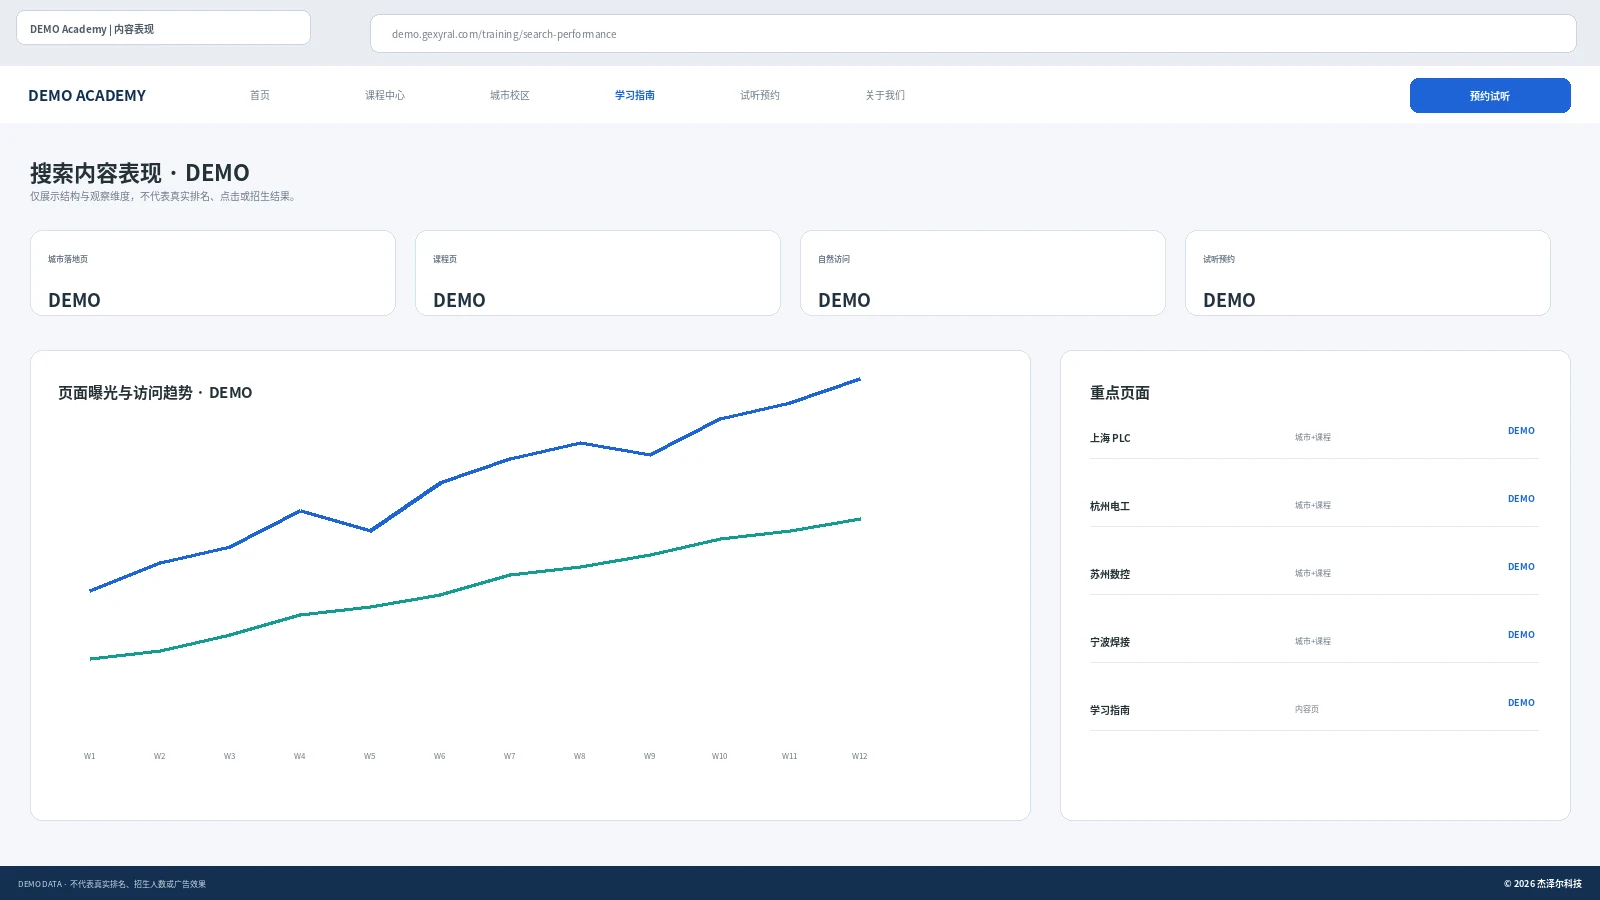The height and width of the screenshot is (900, 1600).
Task: Select the DEMO Academy browser tab
Action: click(x=163, y=28)
